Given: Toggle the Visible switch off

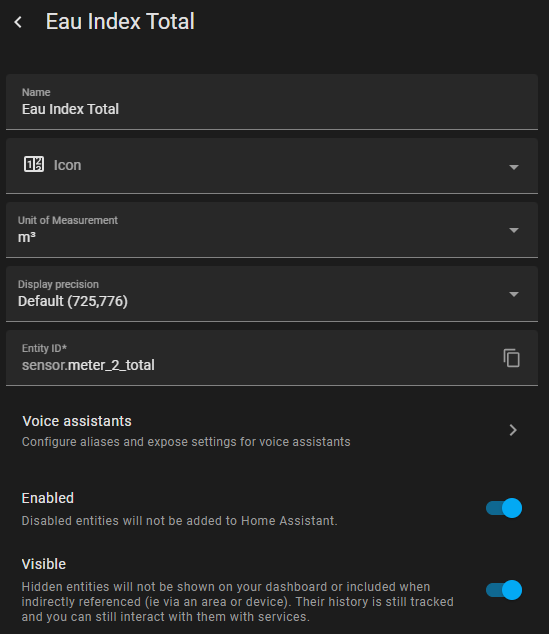Looking at the screenshot, I should click(x=504, y=590).
